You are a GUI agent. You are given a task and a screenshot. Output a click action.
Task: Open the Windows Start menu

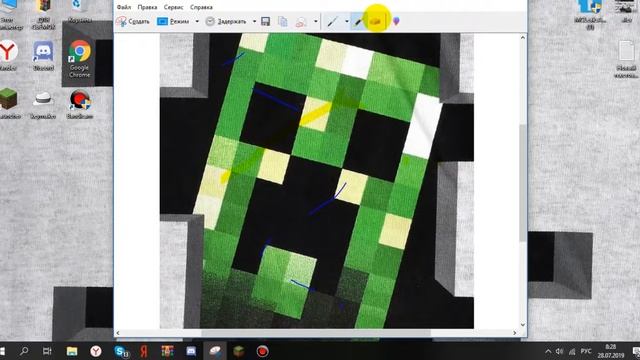[2, 351]
